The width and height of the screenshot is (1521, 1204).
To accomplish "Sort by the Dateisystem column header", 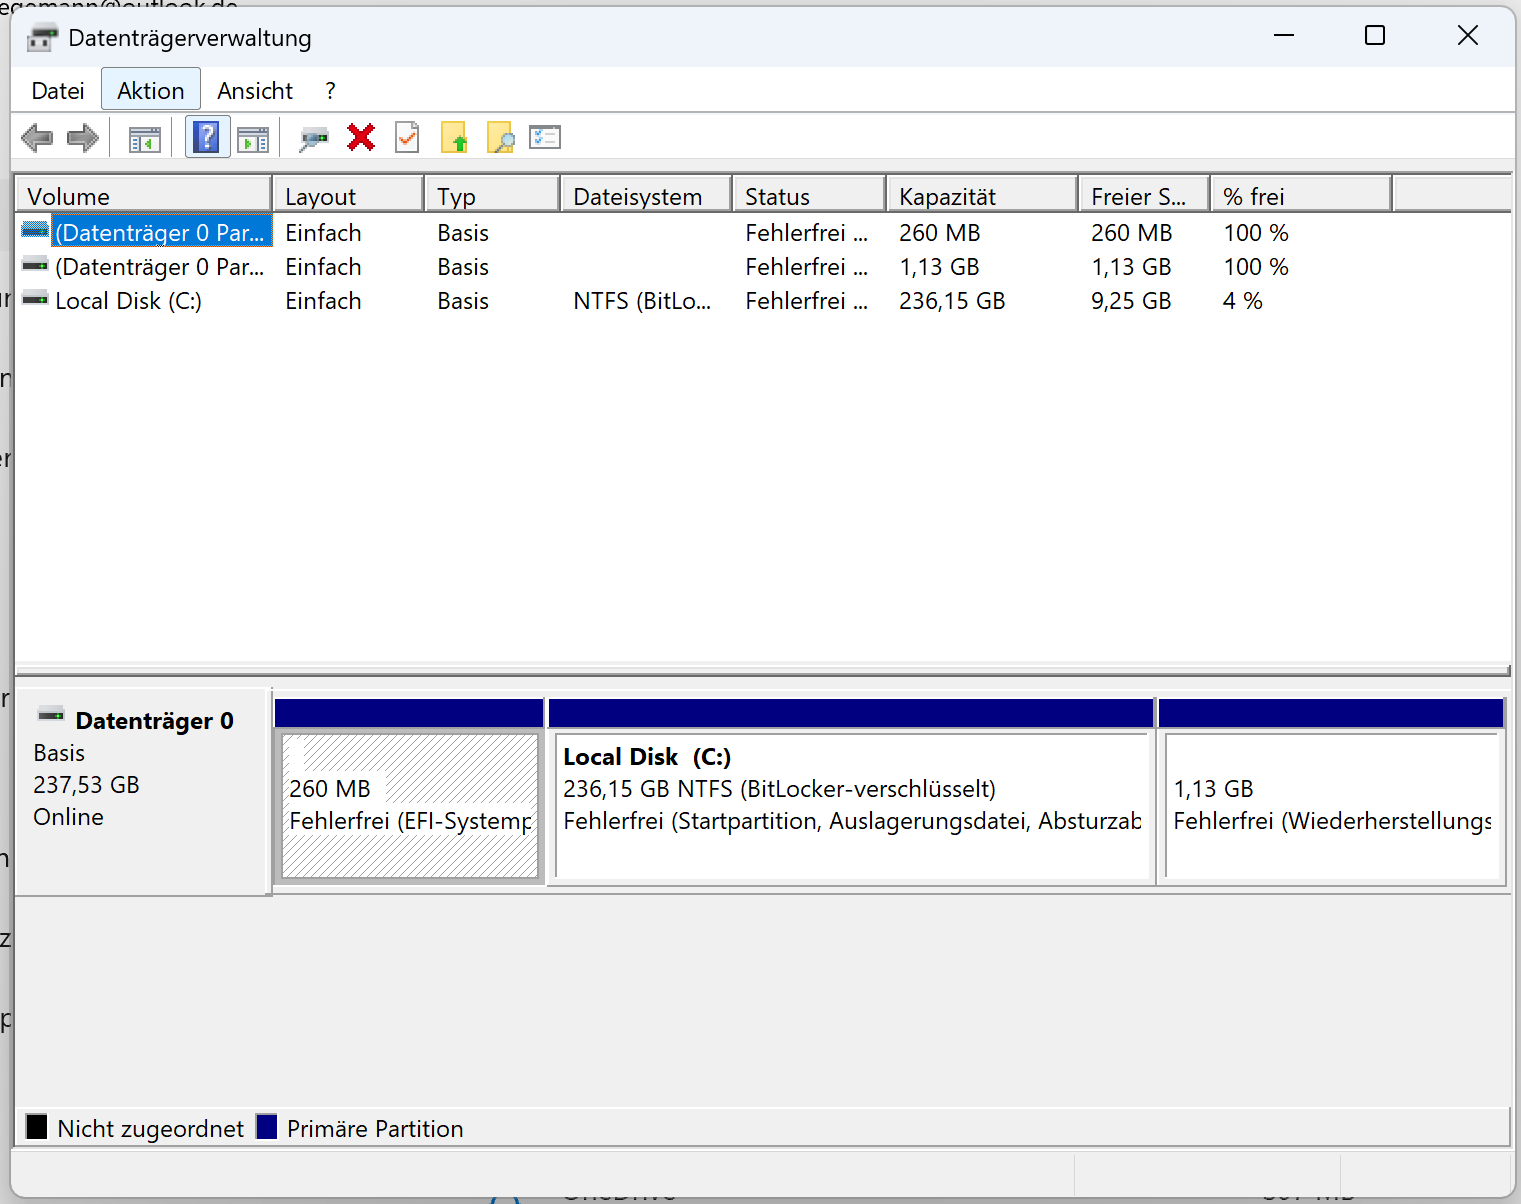I will click(x=646, y=196).
